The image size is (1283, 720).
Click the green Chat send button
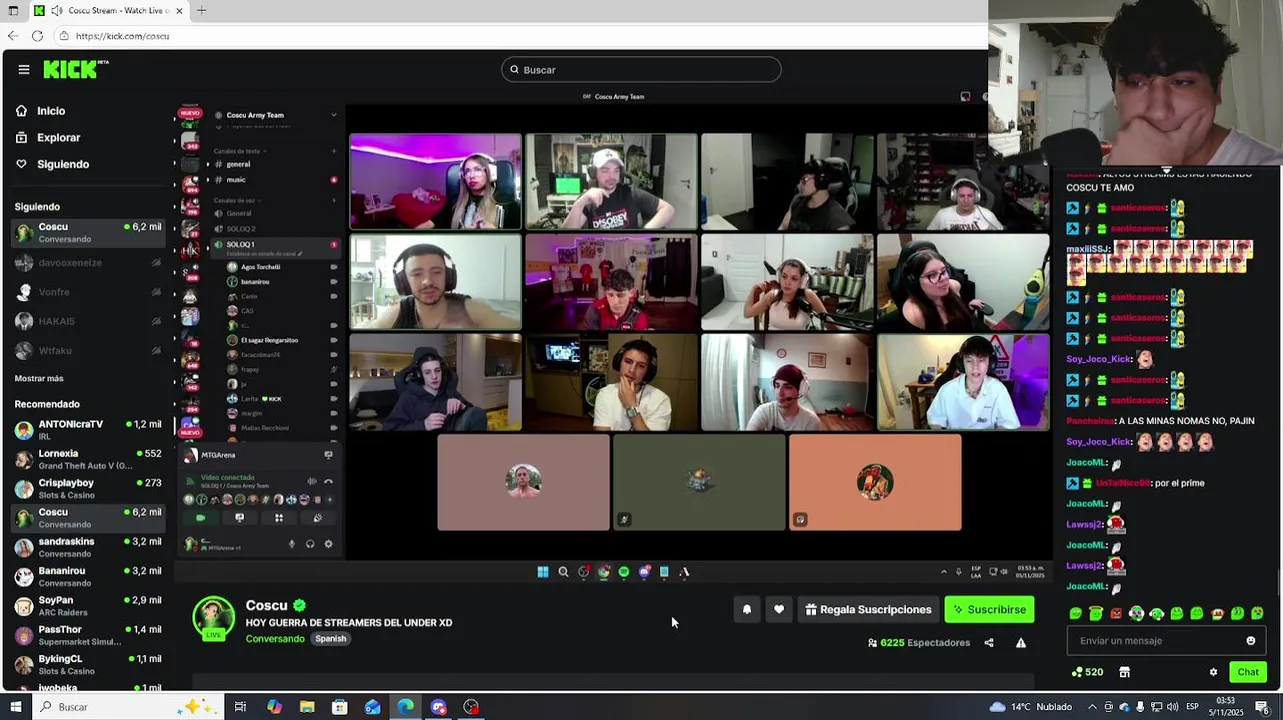pyautogui.click(x=1248, y=672)
